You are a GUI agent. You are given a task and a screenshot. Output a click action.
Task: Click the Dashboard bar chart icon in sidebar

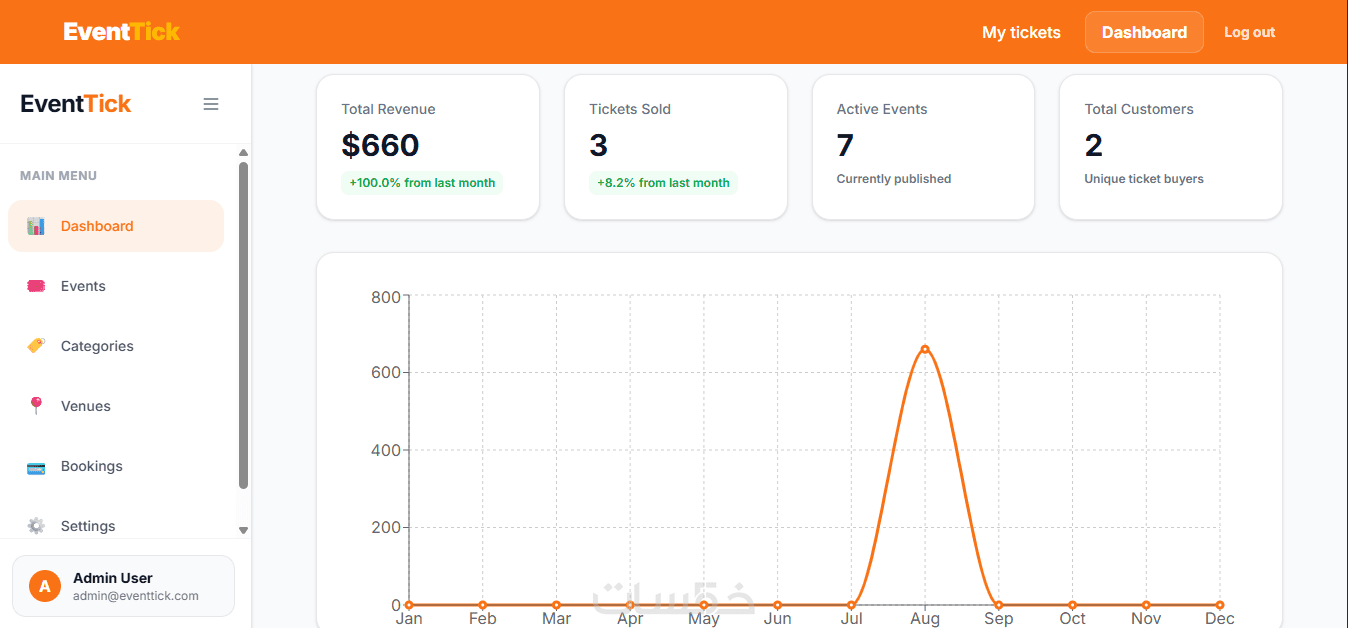click(36, 226)
